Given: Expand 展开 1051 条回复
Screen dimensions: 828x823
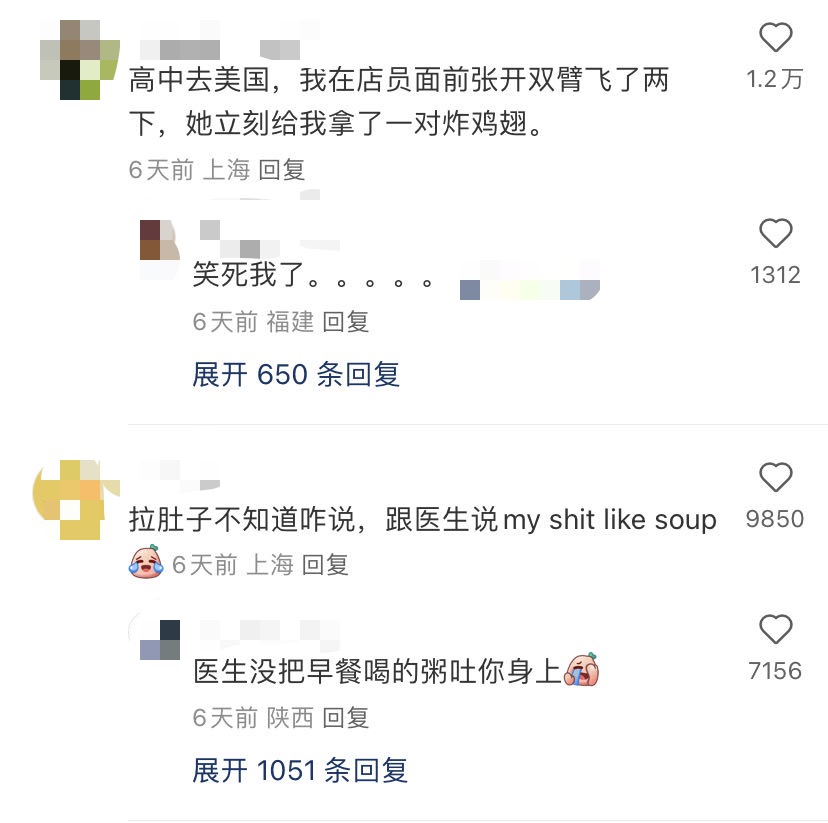Looking at the screenshot, I should [x=300, y=770].
